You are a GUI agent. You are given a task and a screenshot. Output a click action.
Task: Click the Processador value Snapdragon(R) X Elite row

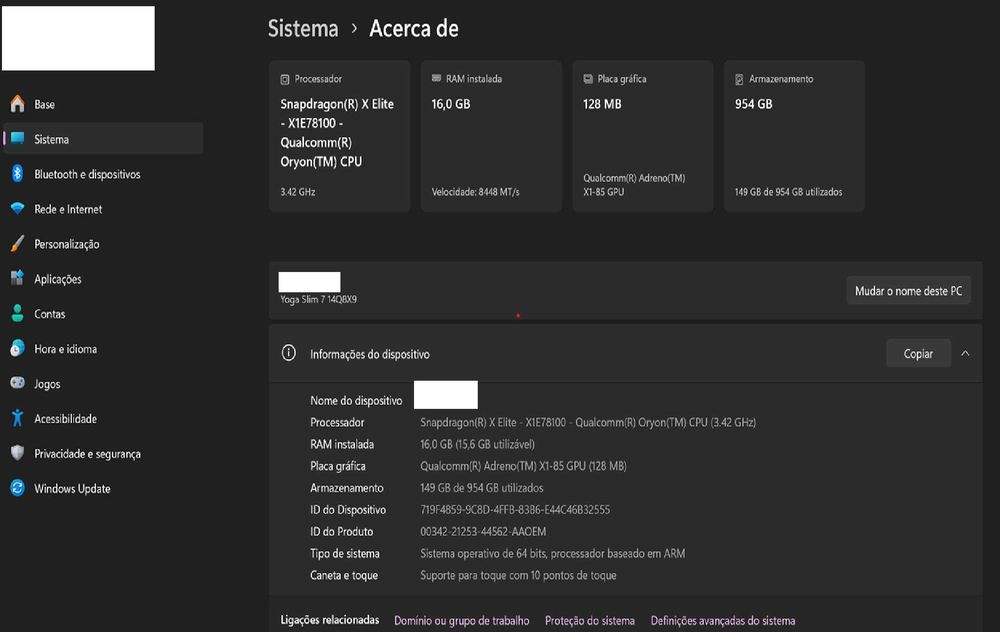point(587,422)
